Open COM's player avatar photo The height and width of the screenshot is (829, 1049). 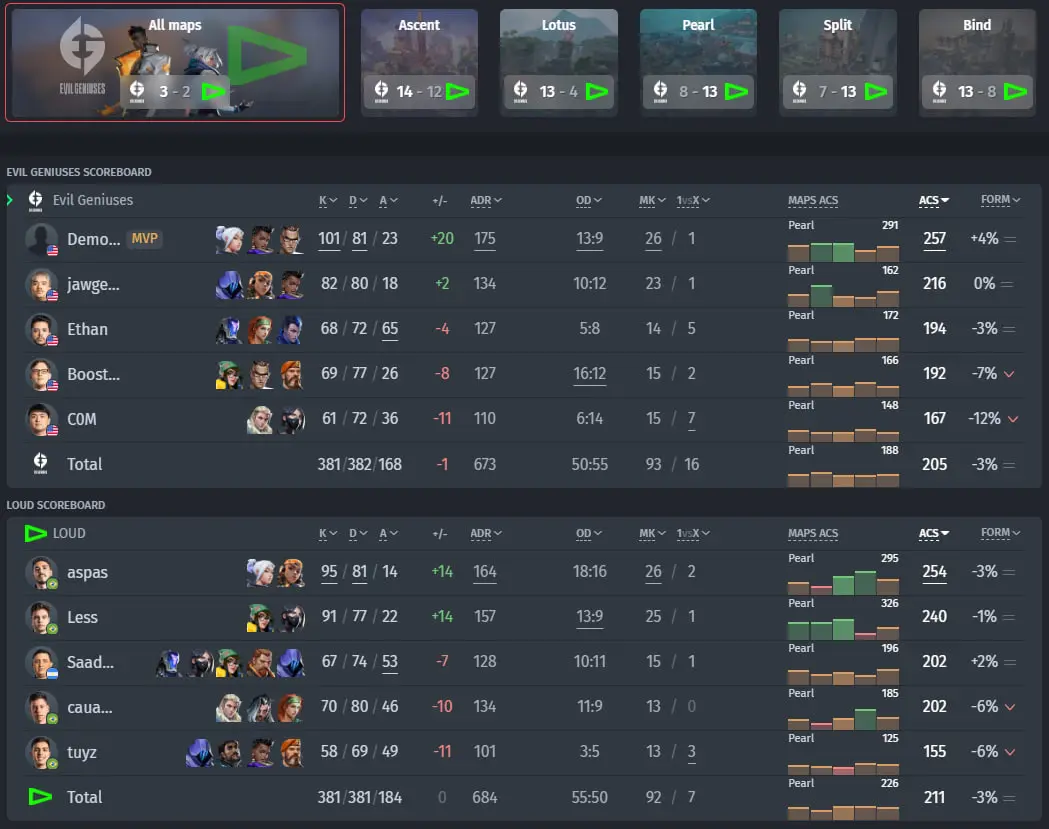(41, 419)
